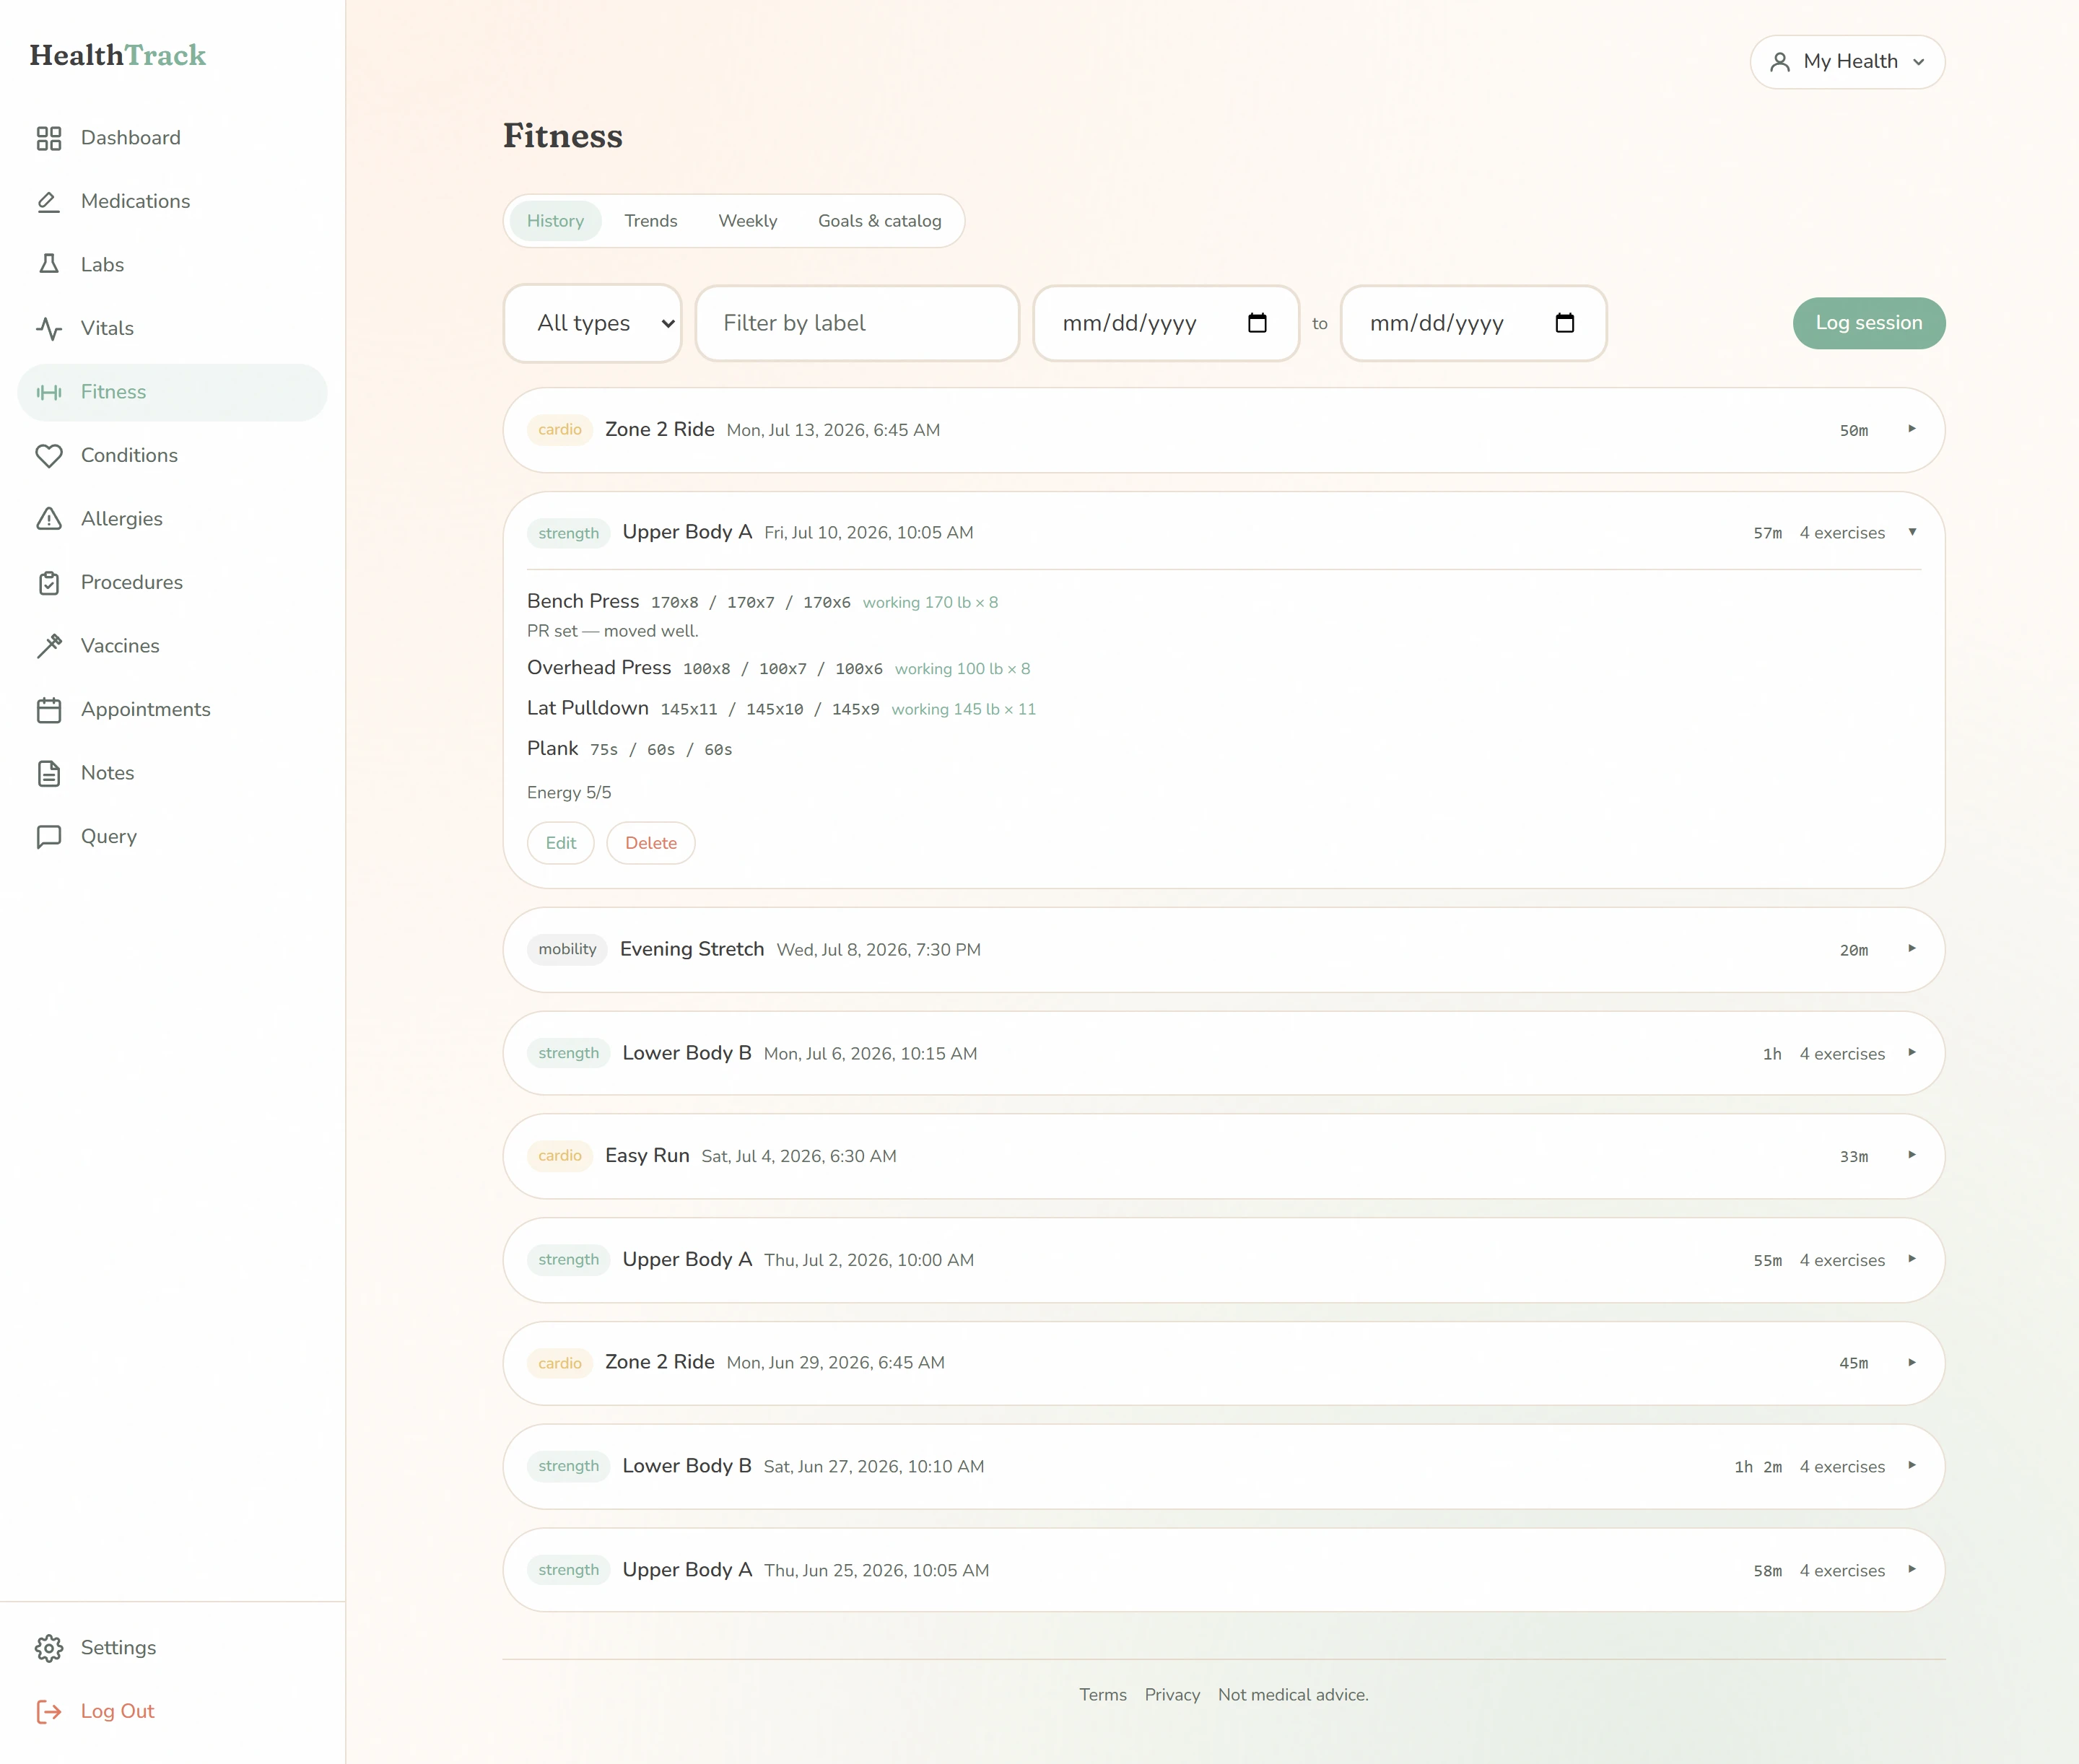Click the end date mm/dd/yyyy field

pyautogui.click(x=1473, y=323)
